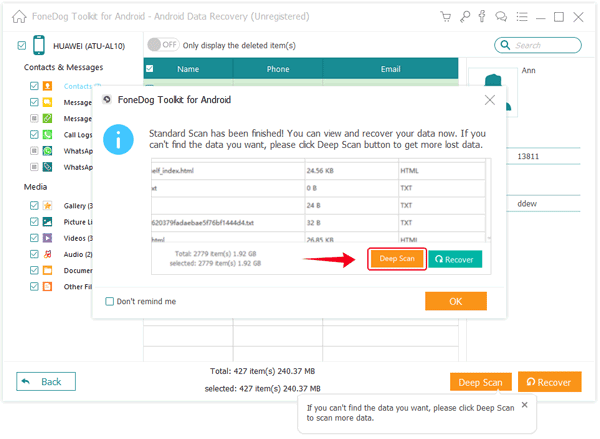Screen dimensions: 600x439
Task: Click the 620379fadaebae5f76bf1444d4.txt row
Action: (x=318, y=223)
